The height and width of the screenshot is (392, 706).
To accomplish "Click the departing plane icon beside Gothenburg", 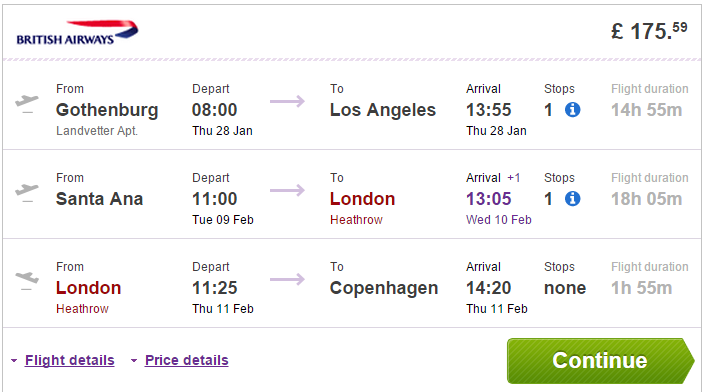I will [27, 104].
